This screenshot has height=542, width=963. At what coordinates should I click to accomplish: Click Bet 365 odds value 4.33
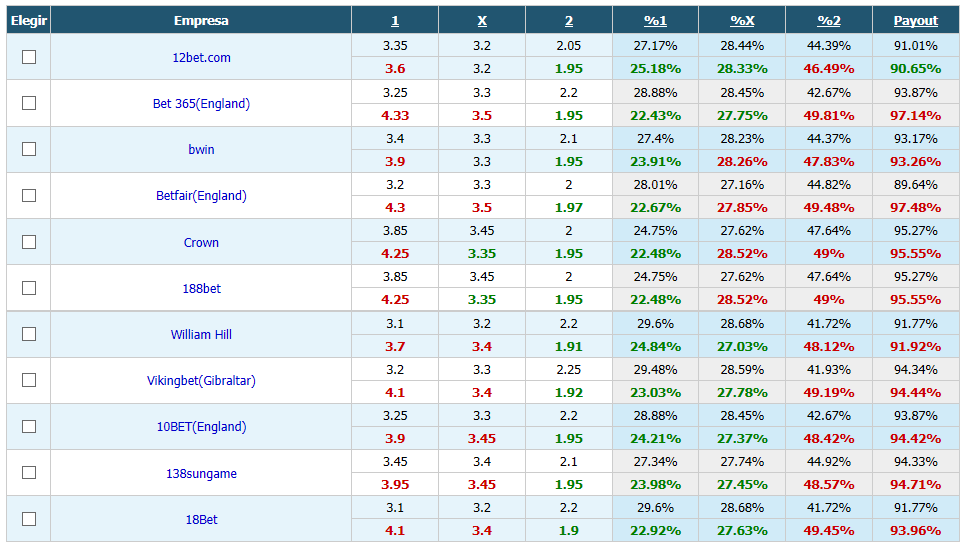point(395,115)
